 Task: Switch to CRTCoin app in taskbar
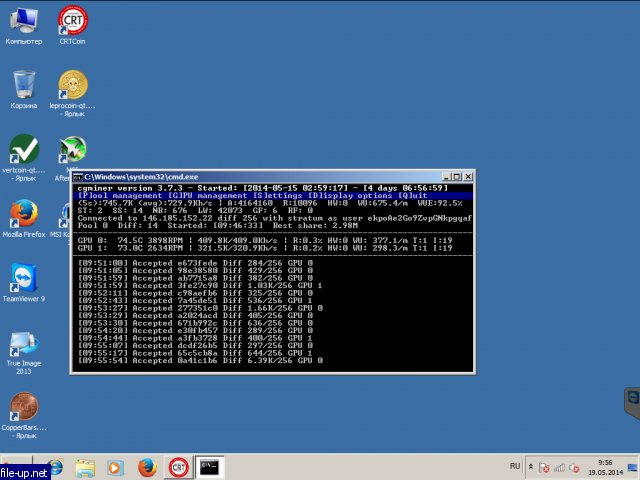pos(179,467)
